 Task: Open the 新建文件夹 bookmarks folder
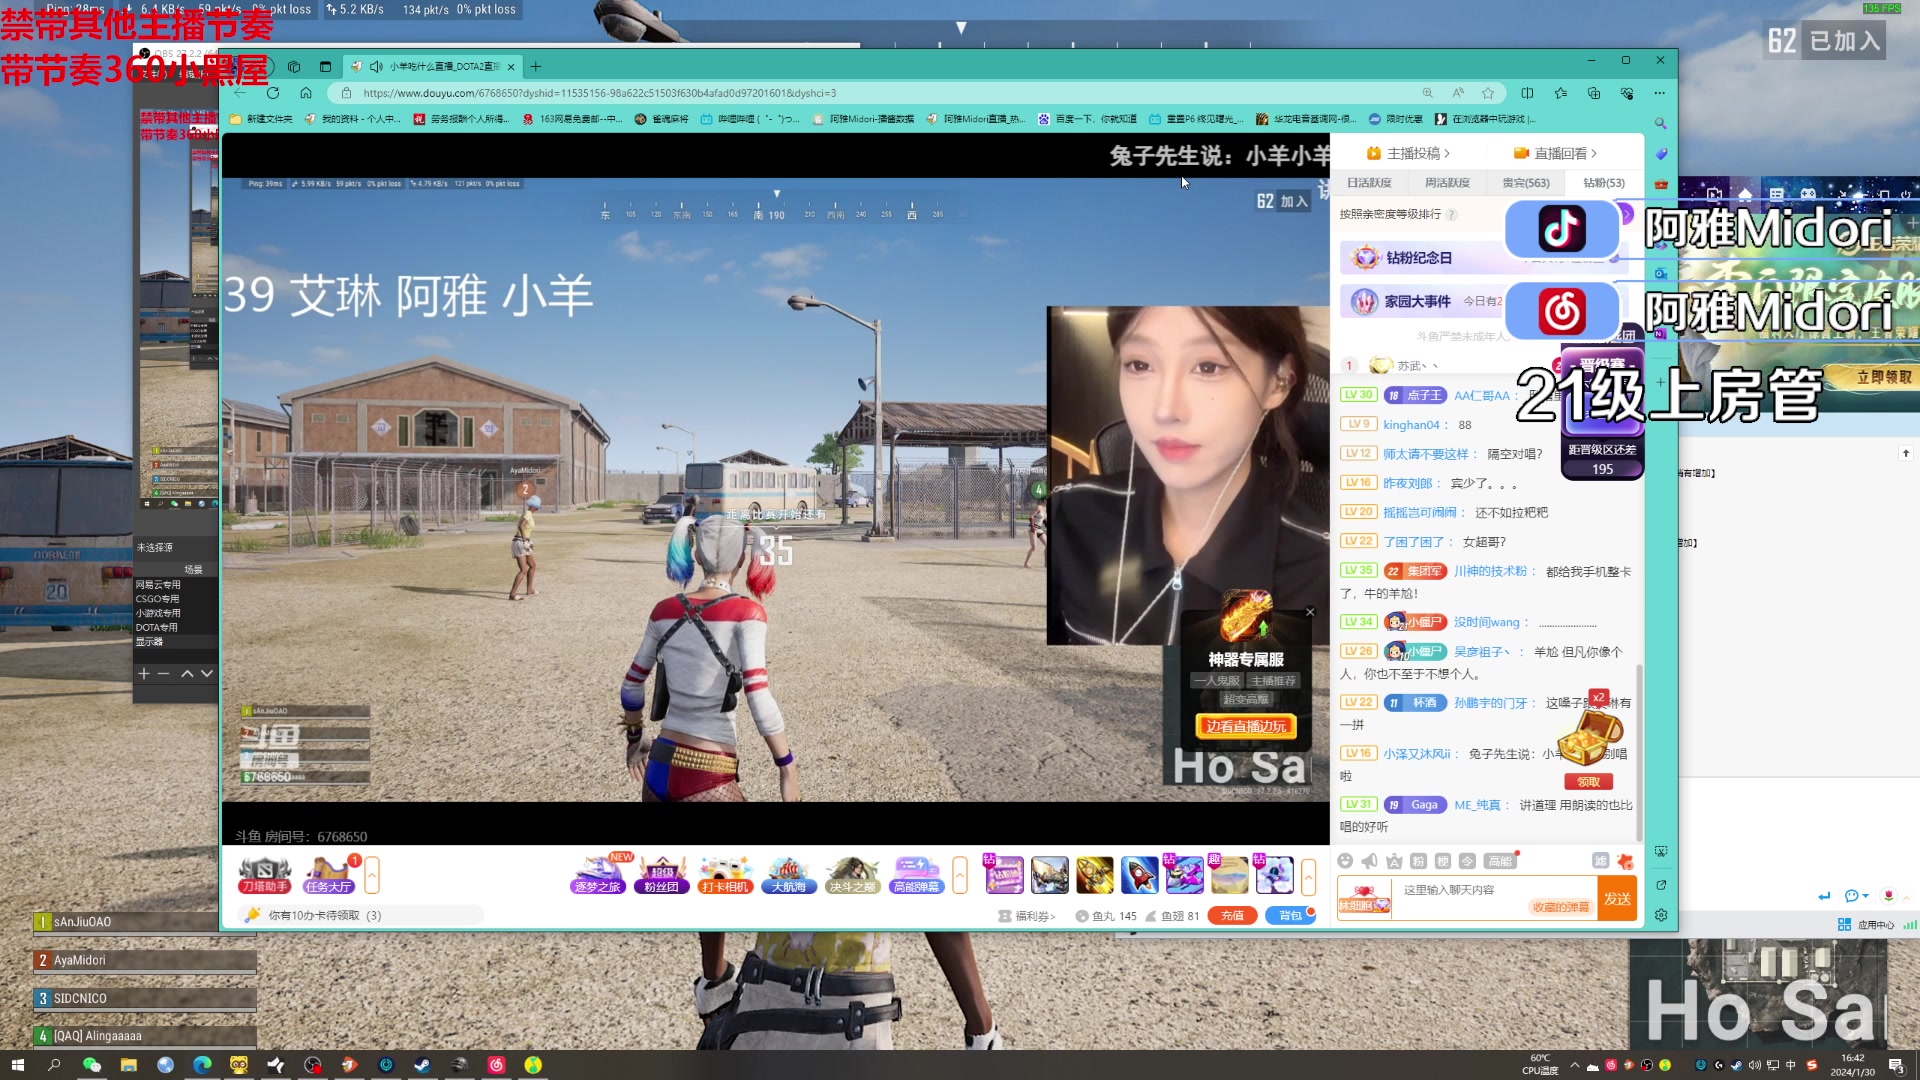click(262, 119)
